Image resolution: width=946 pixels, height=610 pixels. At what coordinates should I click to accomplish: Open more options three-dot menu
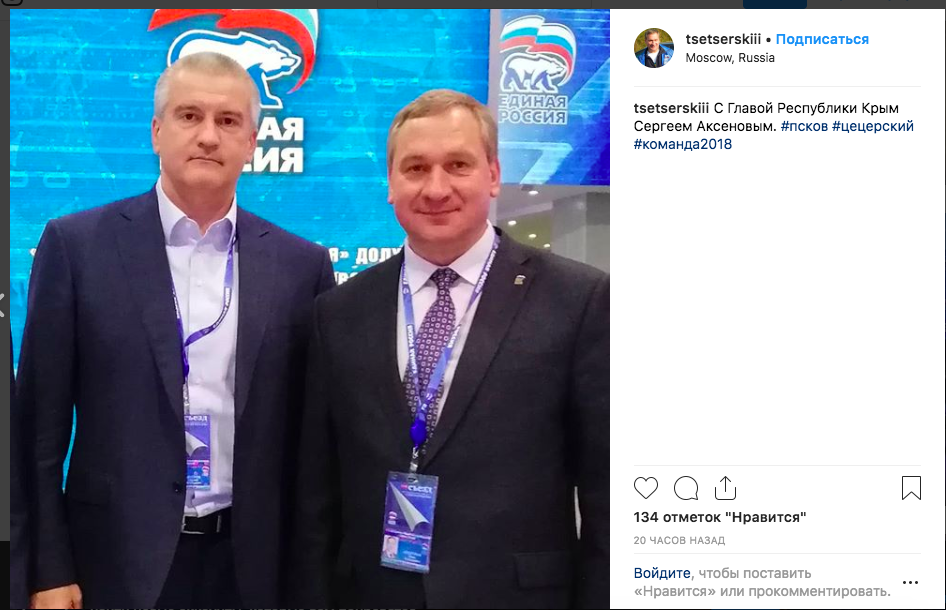[x=910, y=582]
